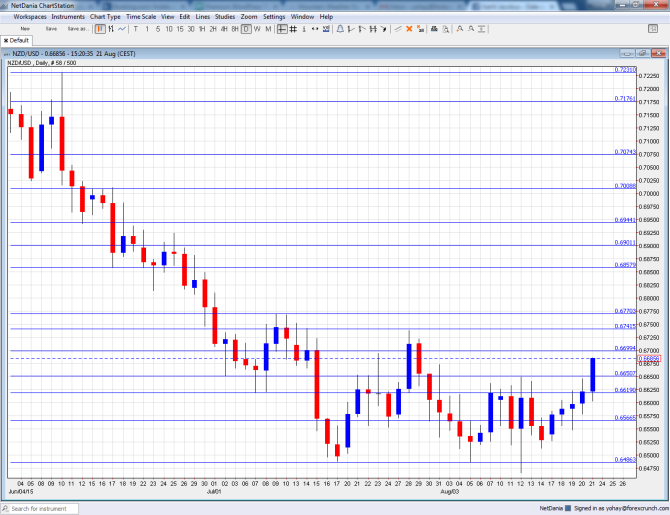This screenshot has width=670, height=515.
Task: Click the Save as... button
Action: pyautogui.click(x=78, y=29)
